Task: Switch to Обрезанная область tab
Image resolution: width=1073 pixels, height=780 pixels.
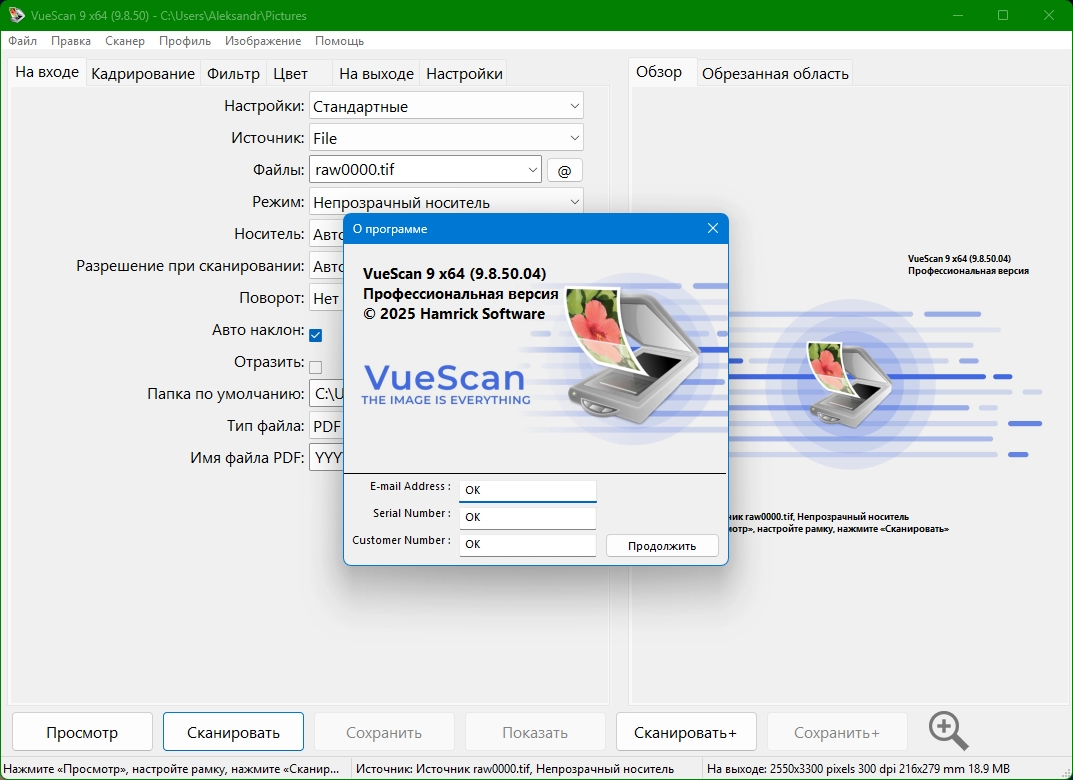Action: click(775, 73)
